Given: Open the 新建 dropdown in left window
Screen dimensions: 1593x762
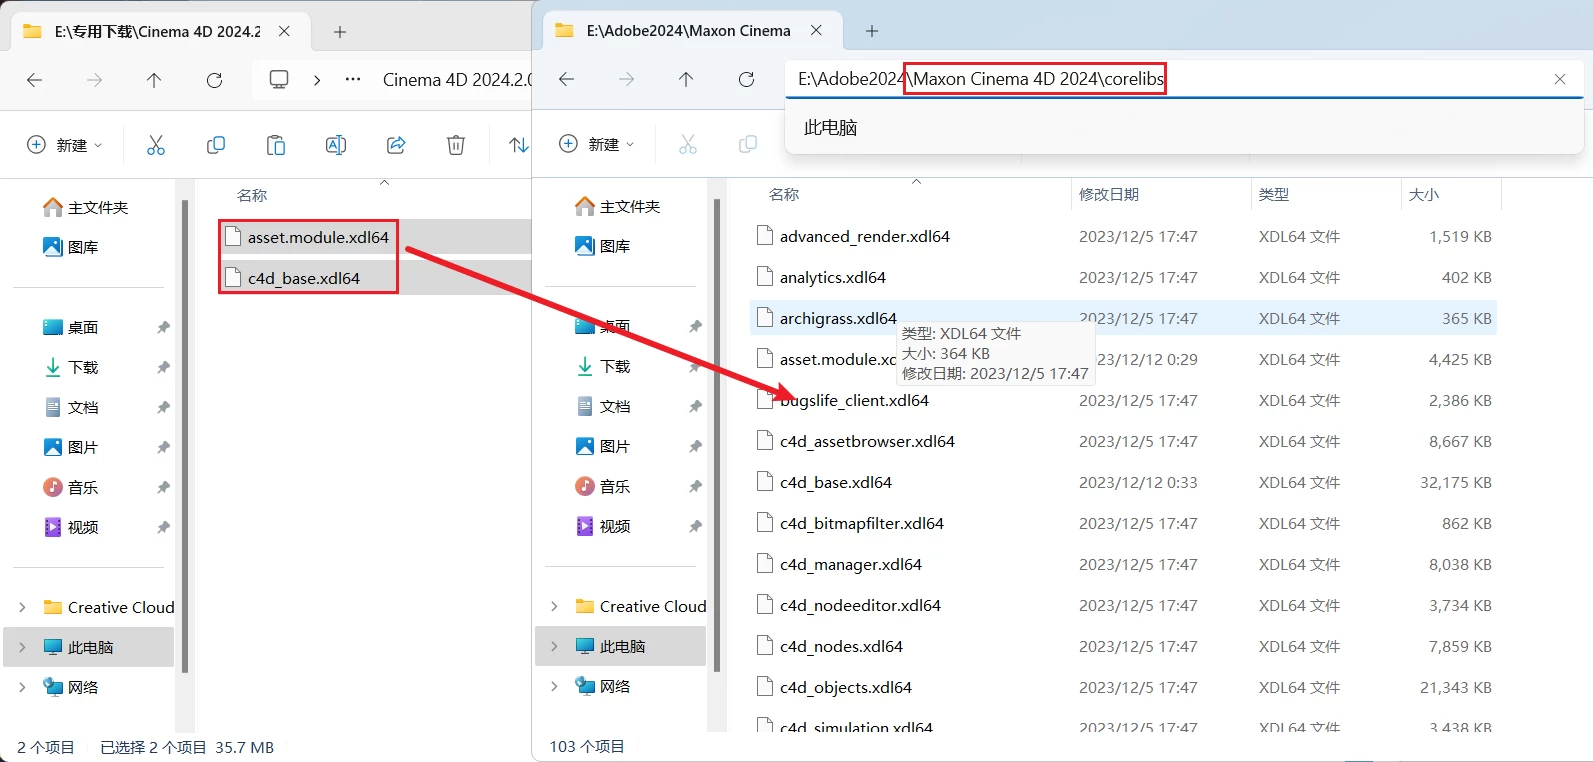Looking at the screenshot, I should pos(64,145).
